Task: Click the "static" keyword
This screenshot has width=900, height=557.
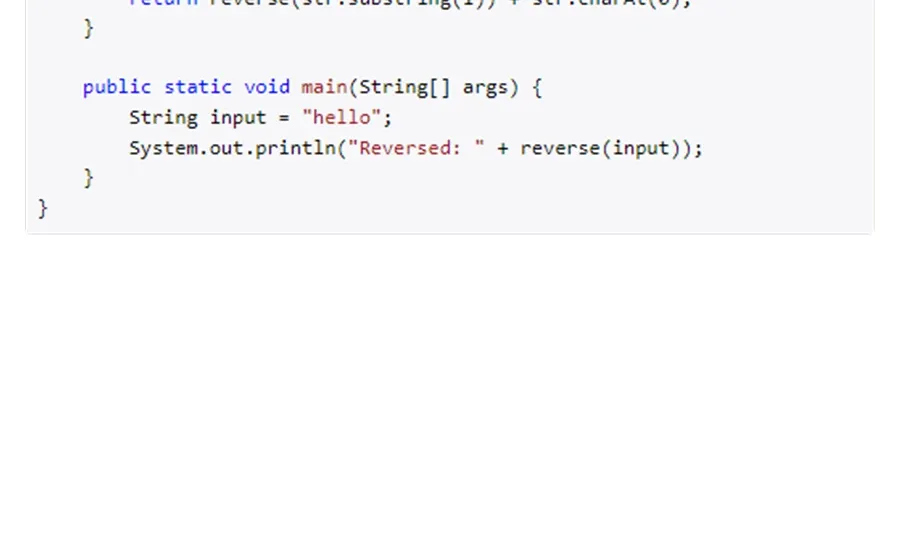Action: pyautogui.click(x=198, y=87)
